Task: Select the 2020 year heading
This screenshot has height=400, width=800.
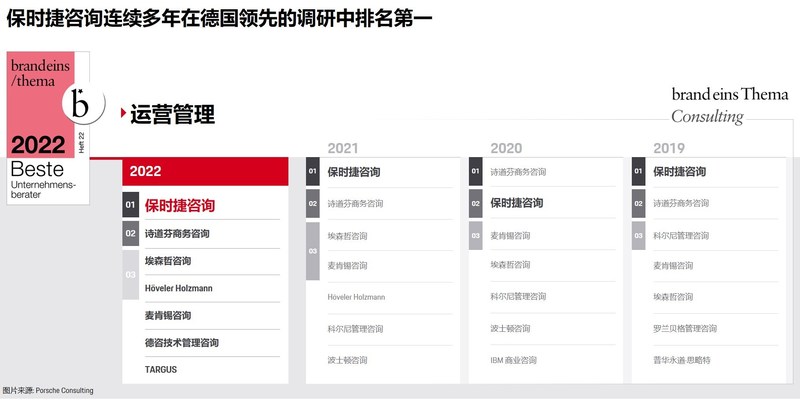Action: [506, 148]
